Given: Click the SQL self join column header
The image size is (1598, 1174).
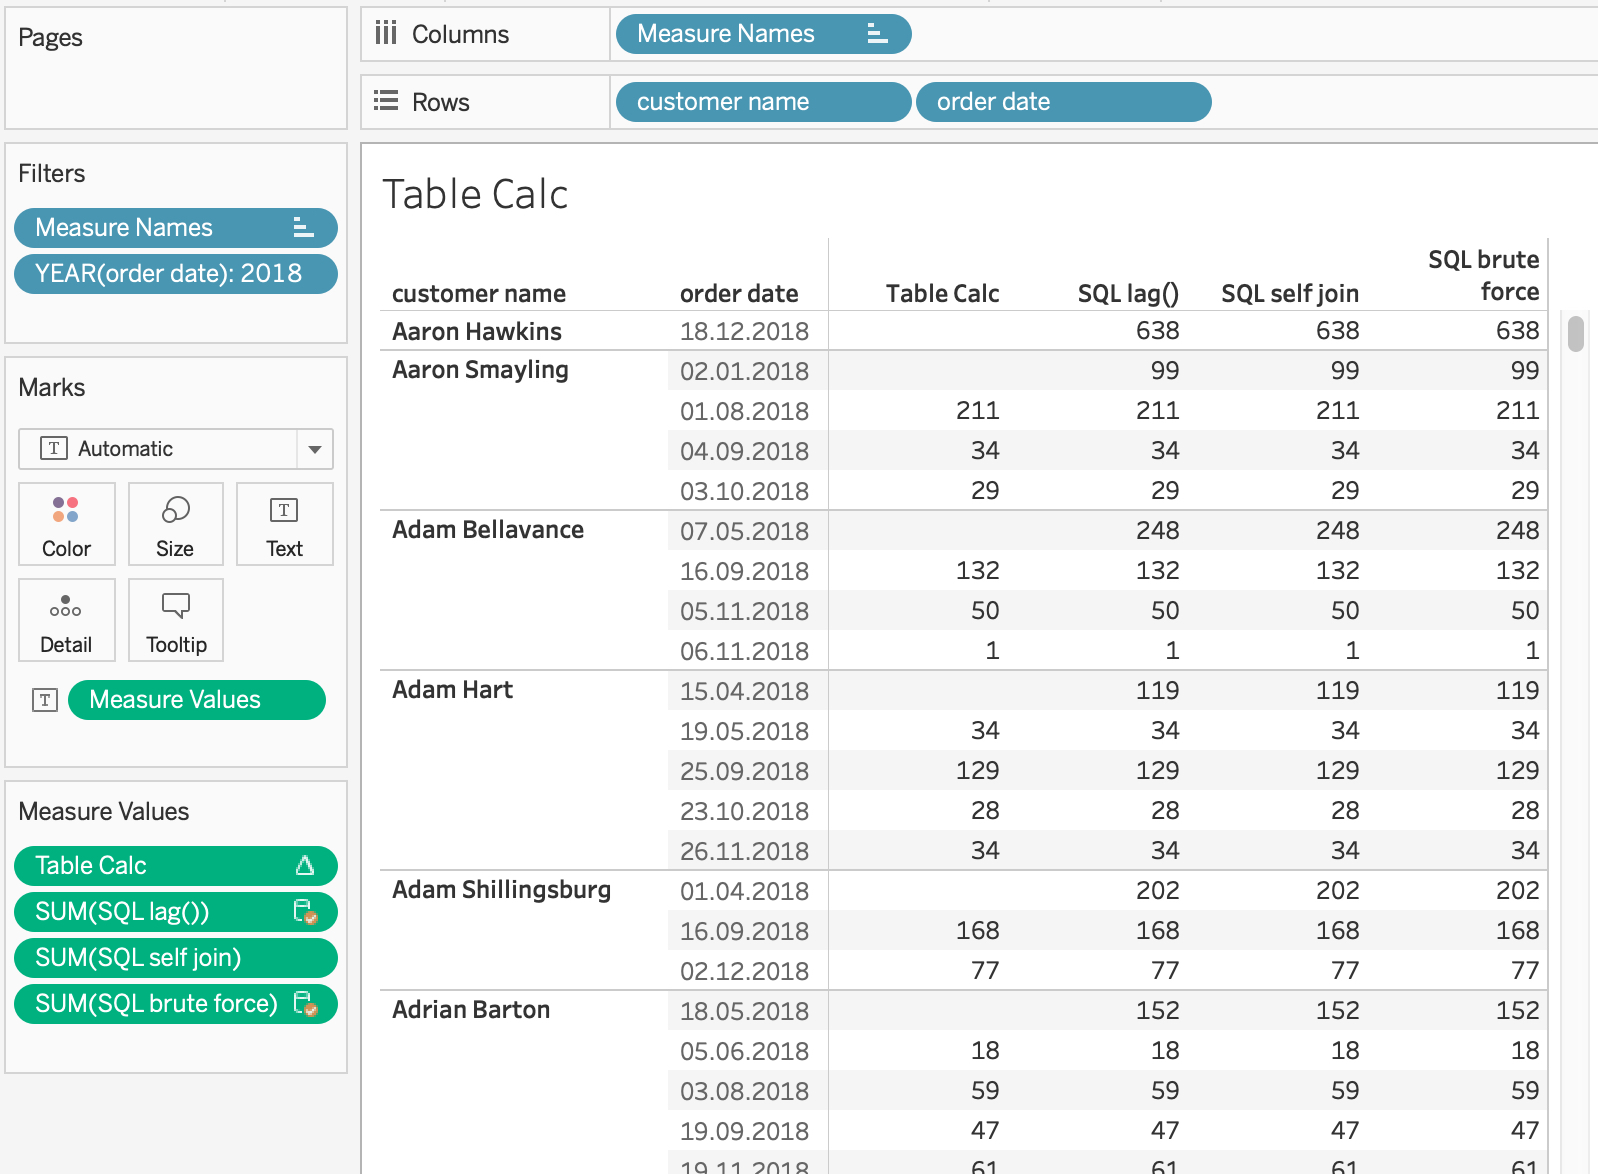Looking at the screenshot, I should (1290, 293).
